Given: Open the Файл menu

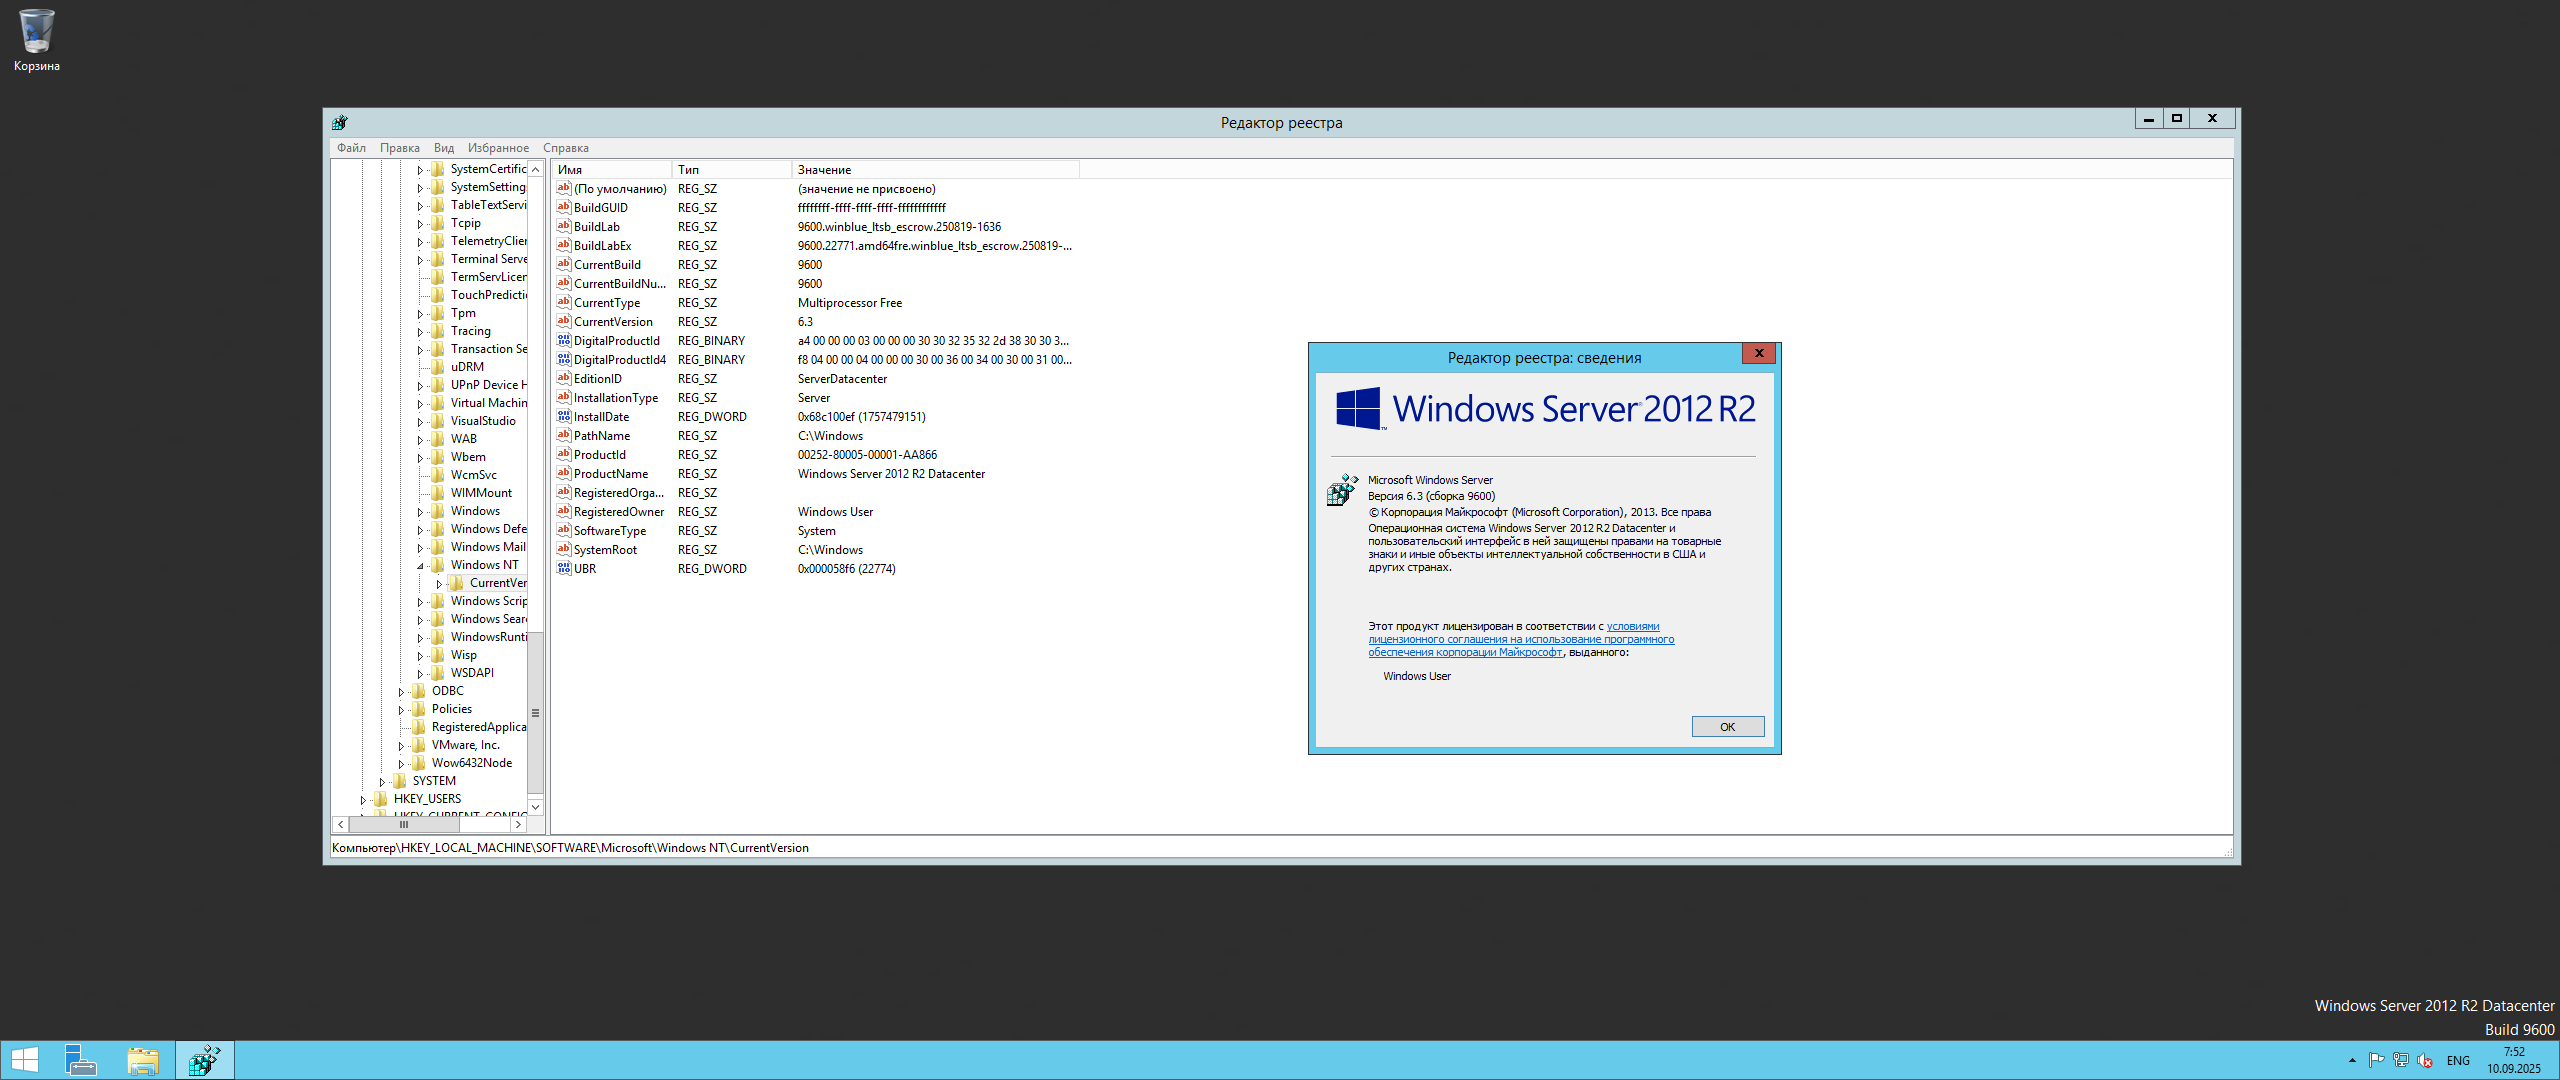Looking at the screenshot, I should pyautogui.click(x=351, y=148).
